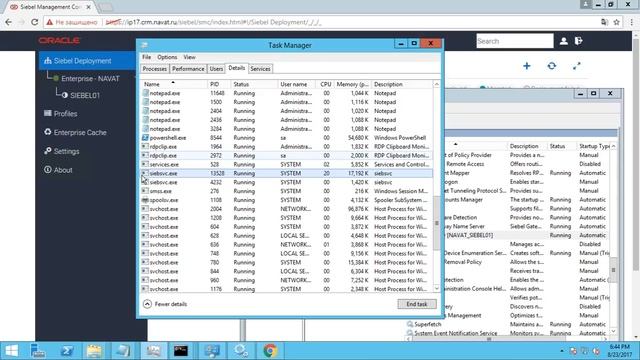The width and height of the screenshot is (640, 360).
Task: Select Enterprise - NAVAT tree node
Action: (x=90, y=78)
